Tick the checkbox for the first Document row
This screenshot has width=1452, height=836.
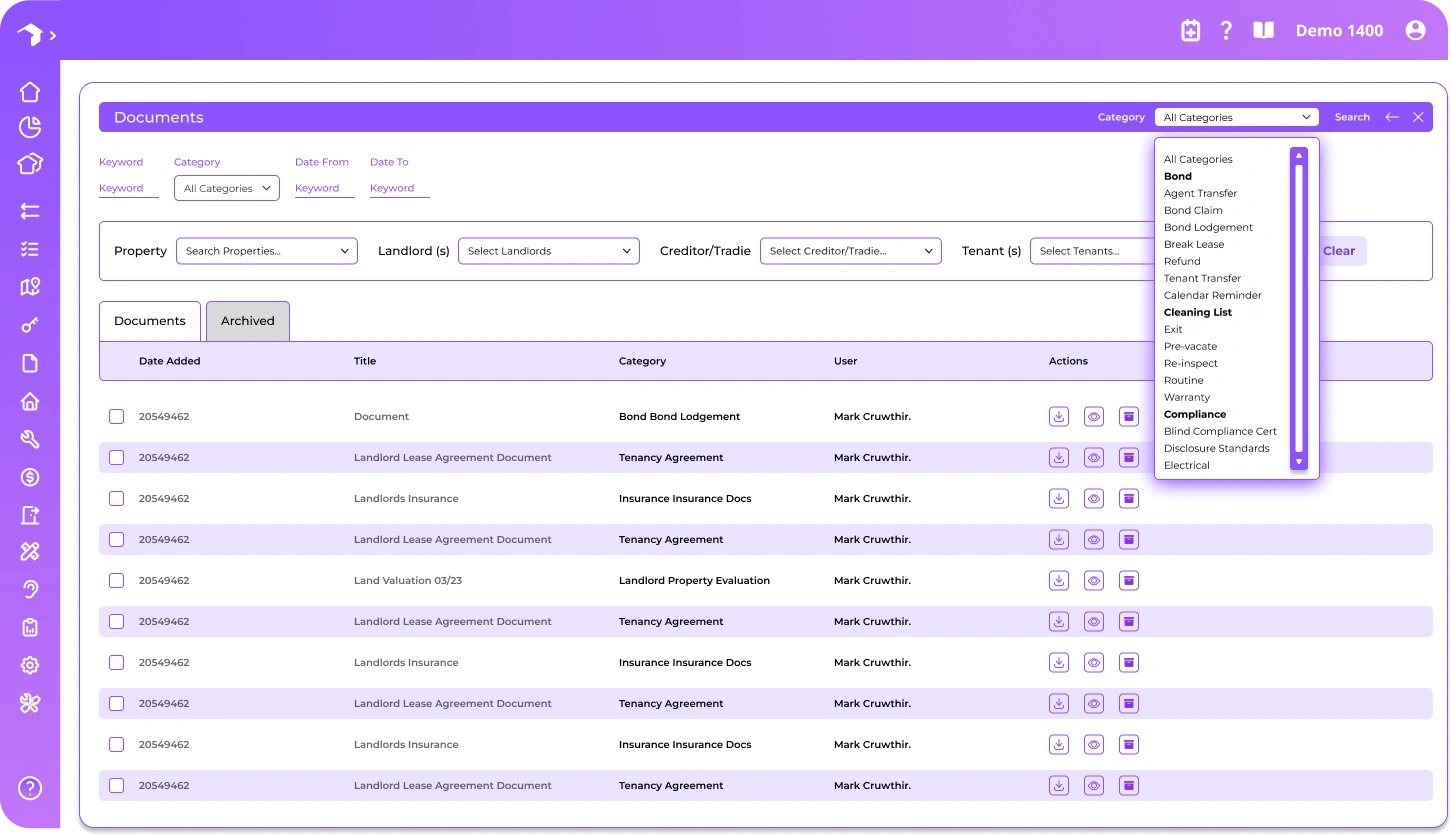117,416
